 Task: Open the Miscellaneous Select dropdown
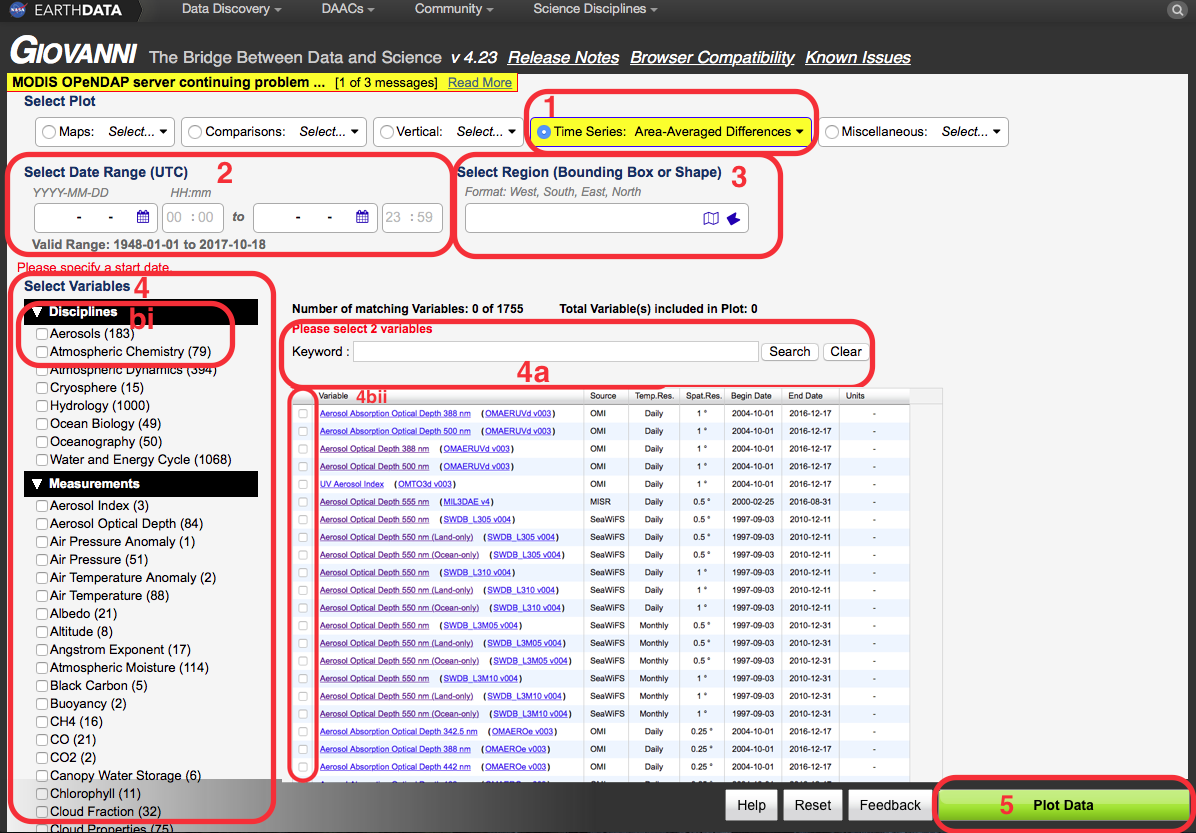[x=971, y=132]
